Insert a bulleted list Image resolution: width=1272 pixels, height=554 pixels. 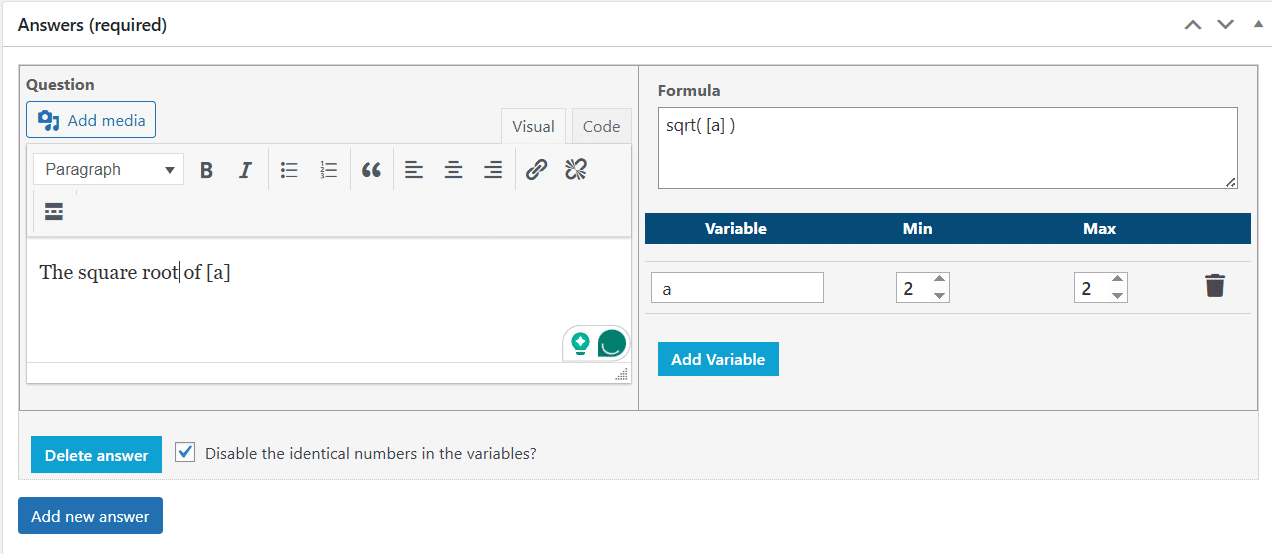pos(290,170)
